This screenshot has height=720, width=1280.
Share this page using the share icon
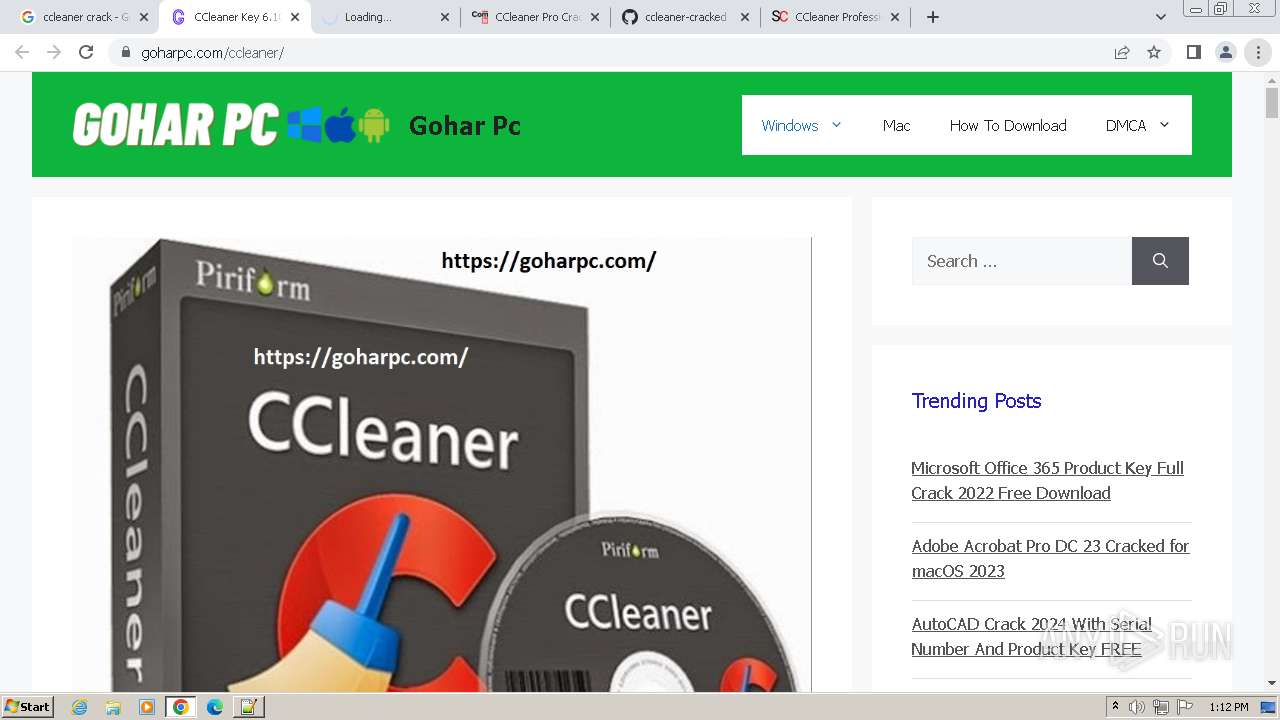coord(1122,52)
